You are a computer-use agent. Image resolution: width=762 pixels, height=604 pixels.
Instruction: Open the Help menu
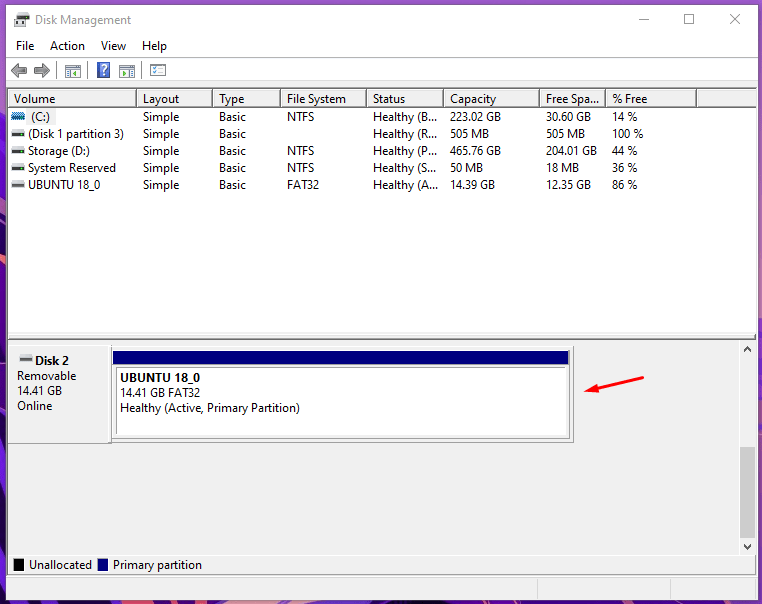[154, 46]
